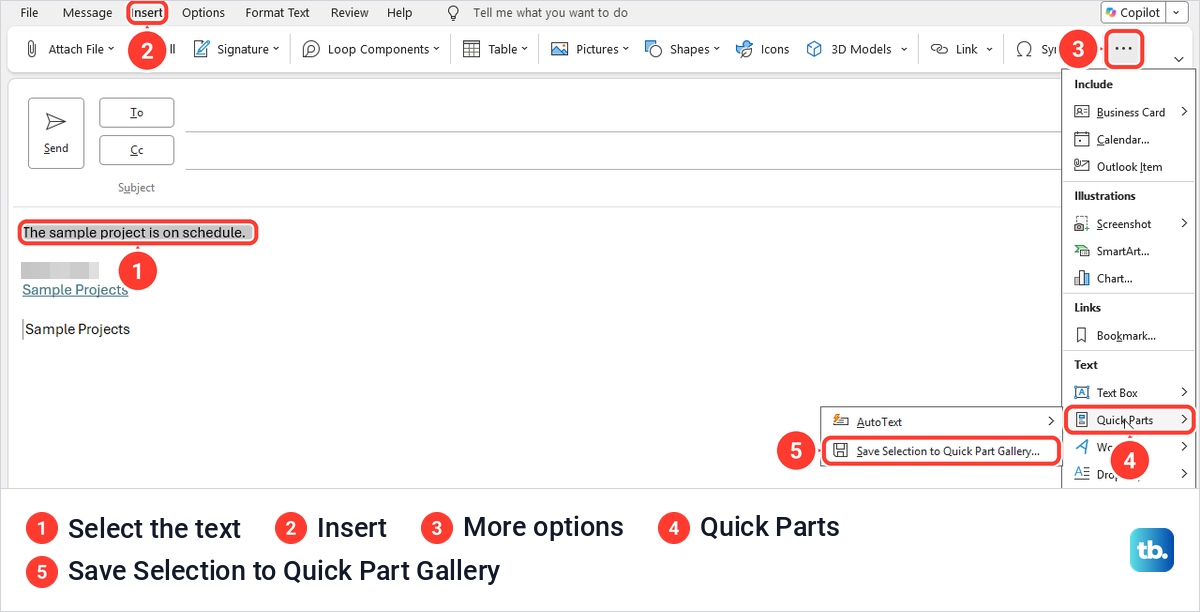Expand the Copilot dropdown arrow

1177,13
